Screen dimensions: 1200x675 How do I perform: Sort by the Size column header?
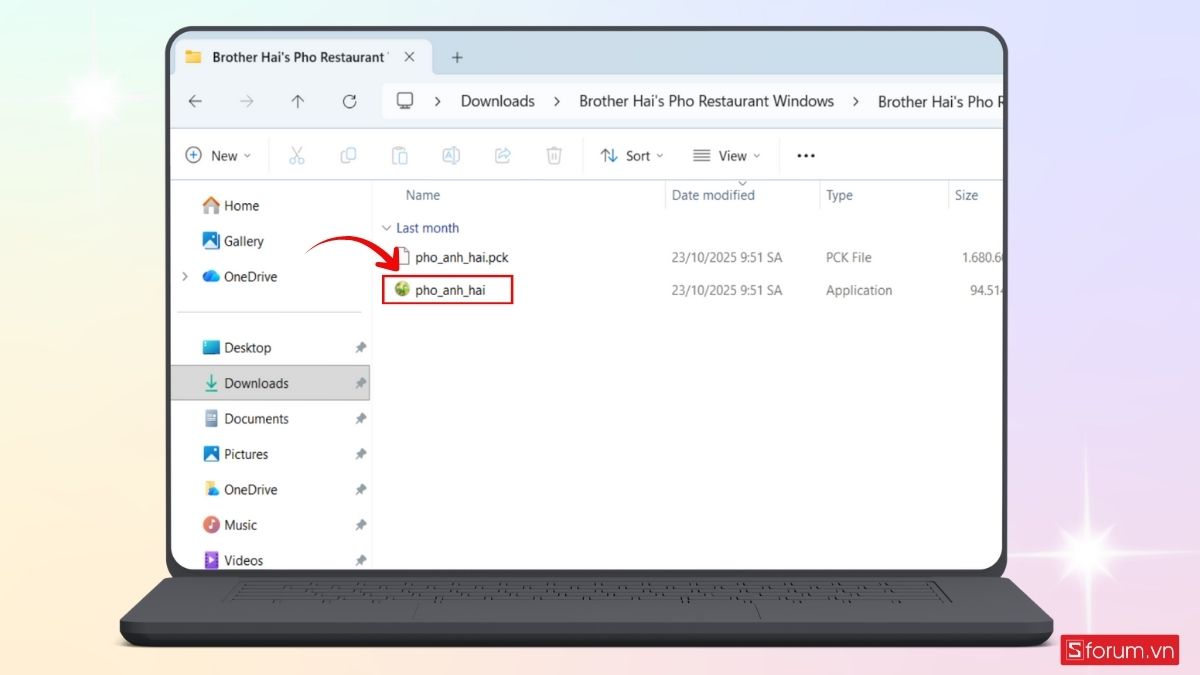point(966,195)
